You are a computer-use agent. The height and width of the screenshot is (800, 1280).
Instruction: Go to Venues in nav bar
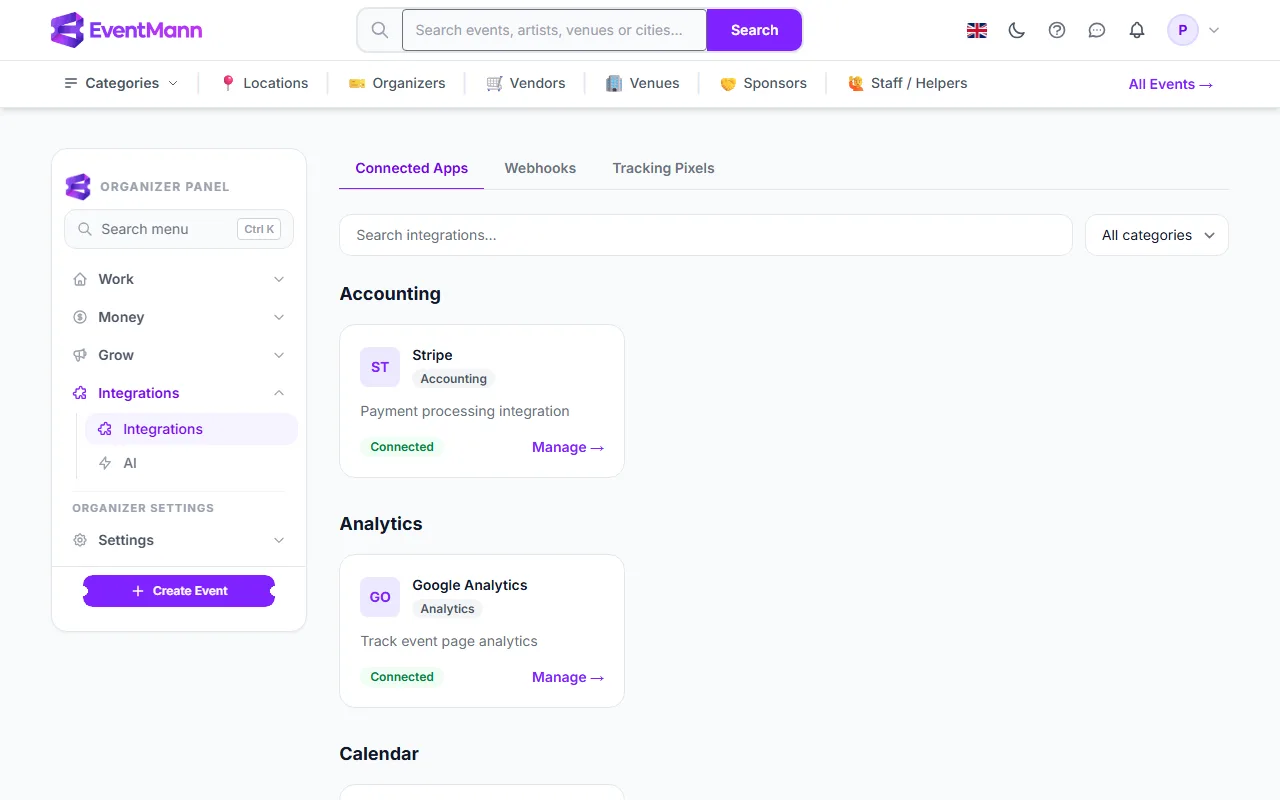click(643, 83)
